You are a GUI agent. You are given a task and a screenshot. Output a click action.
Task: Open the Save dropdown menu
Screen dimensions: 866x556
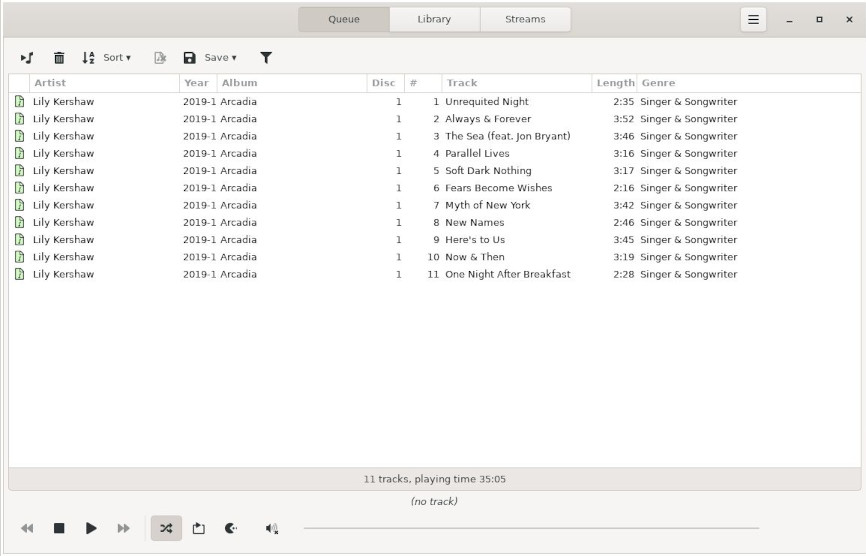click(210, 58)
